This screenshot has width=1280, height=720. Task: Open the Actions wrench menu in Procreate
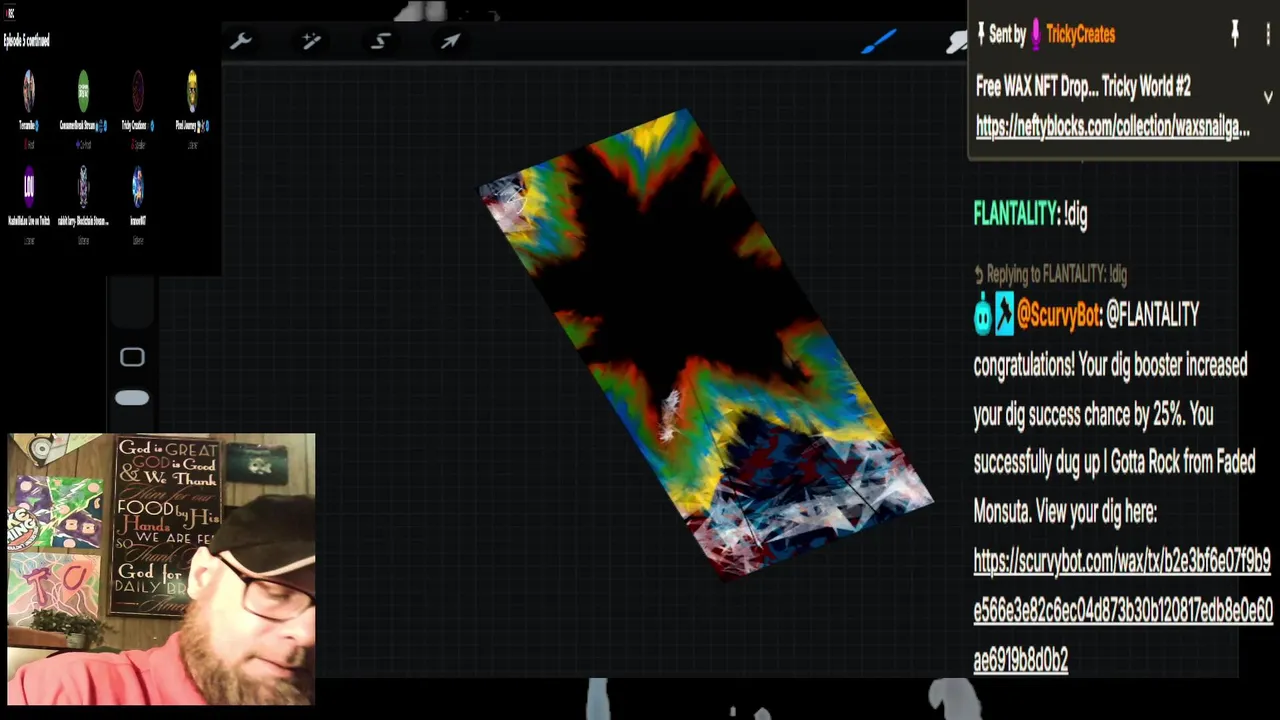coord(240,41)
